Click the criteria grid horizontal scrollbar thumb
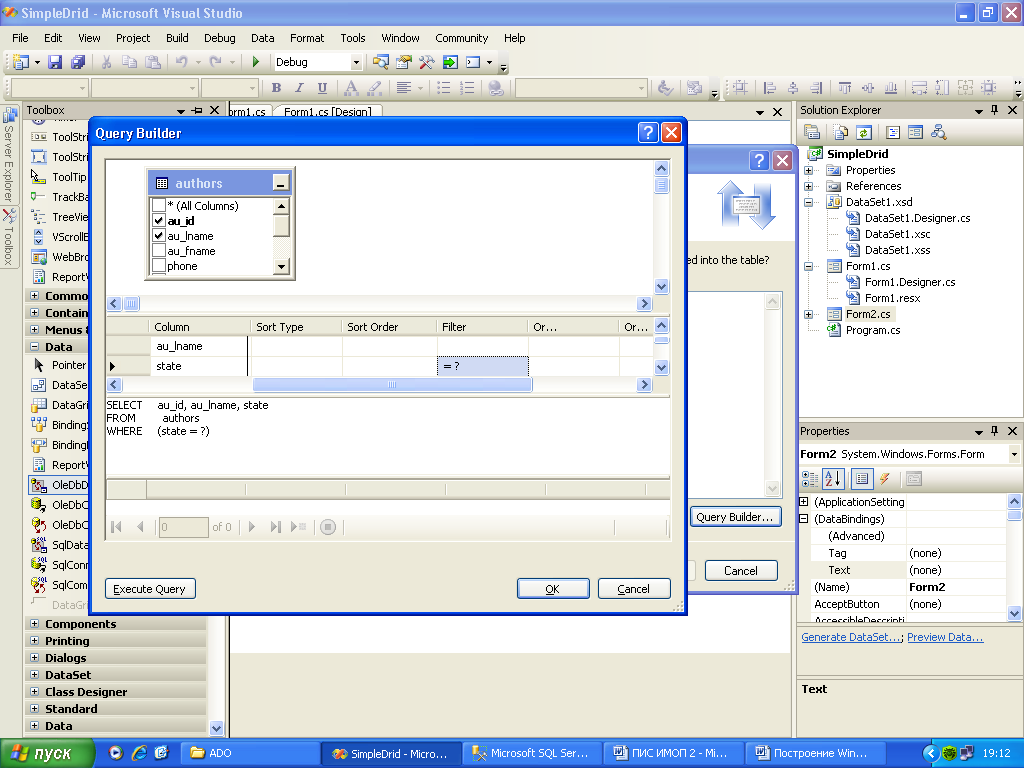The image size is (1024, 768). [x=392, y=385]
